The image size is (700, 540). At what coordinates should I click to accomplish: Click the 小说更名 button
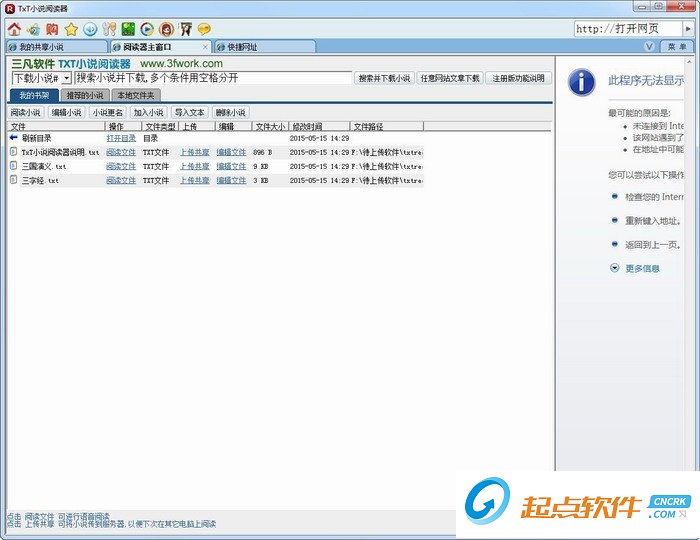tap(108, 112)
